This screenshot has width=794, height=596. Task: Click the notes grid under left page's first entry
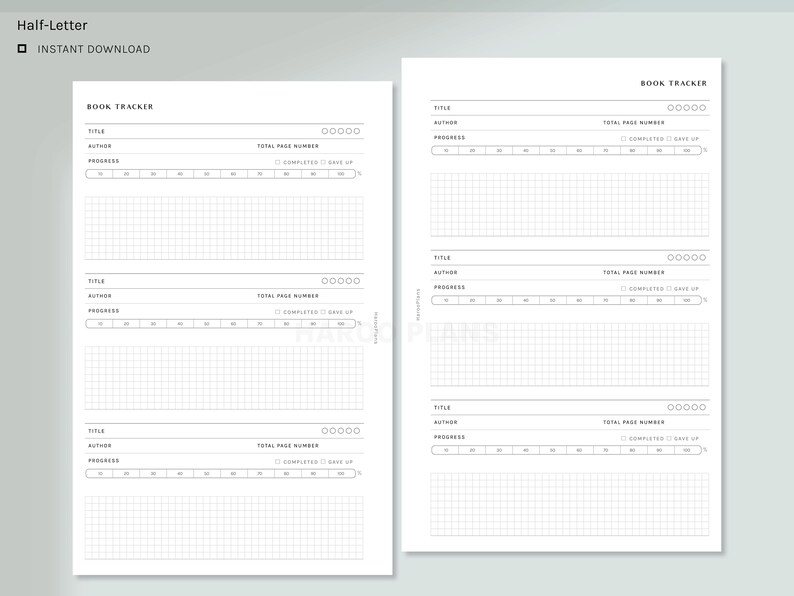pyautogui.click(x=224, y=228)
